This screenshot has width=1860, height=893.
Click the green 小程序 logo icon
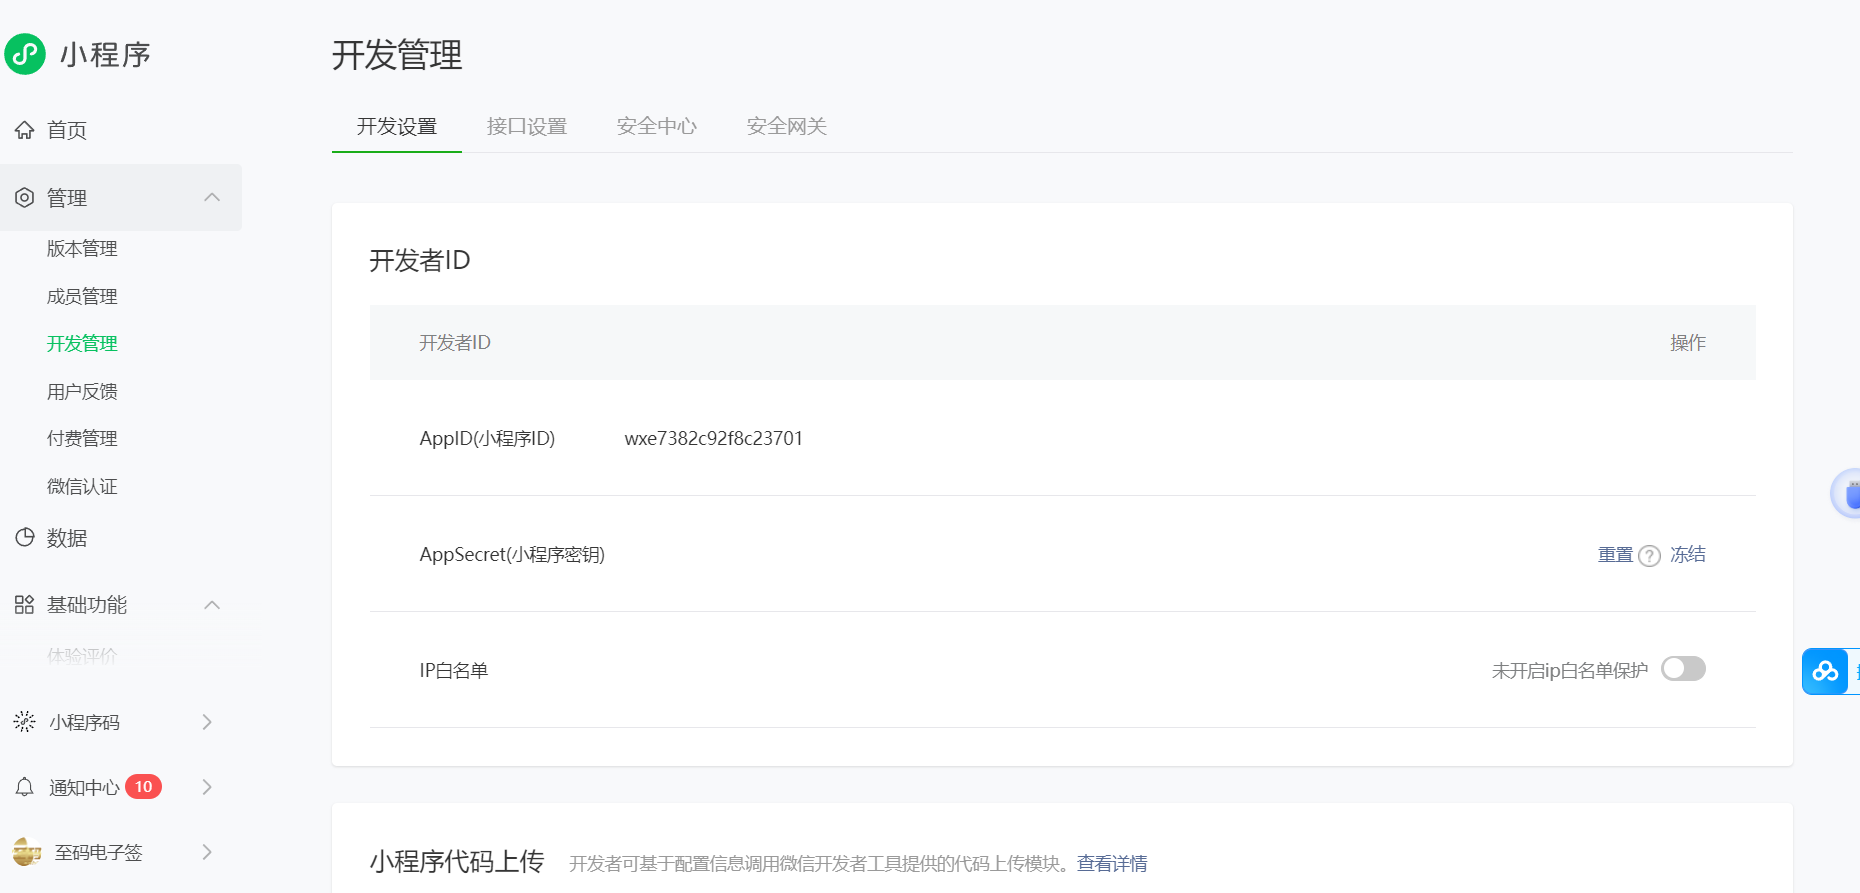(25, 54)
